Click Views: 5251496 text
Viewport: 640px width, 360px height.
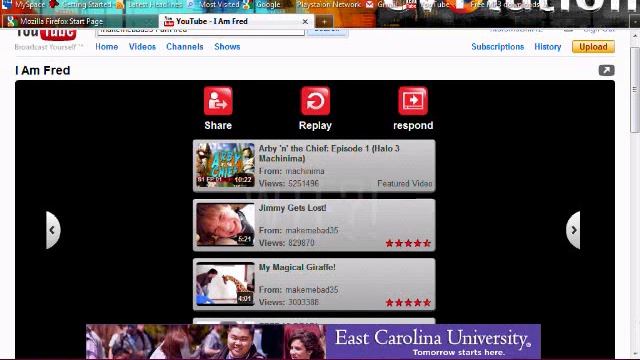(289, 184)
